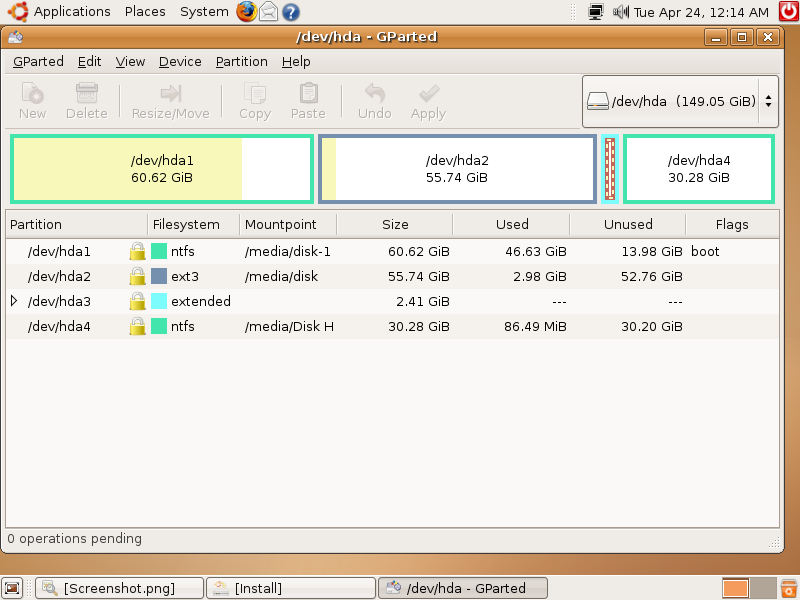Switch to the second workspace in pager
Screen dimensions: 800x600
click(x=763, y=588)
